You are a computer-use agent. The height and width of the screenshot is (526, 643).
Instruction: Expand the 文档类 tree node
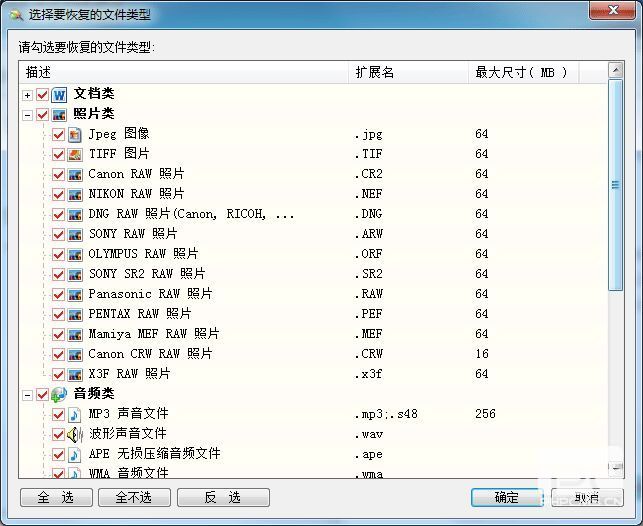[27, 94]
